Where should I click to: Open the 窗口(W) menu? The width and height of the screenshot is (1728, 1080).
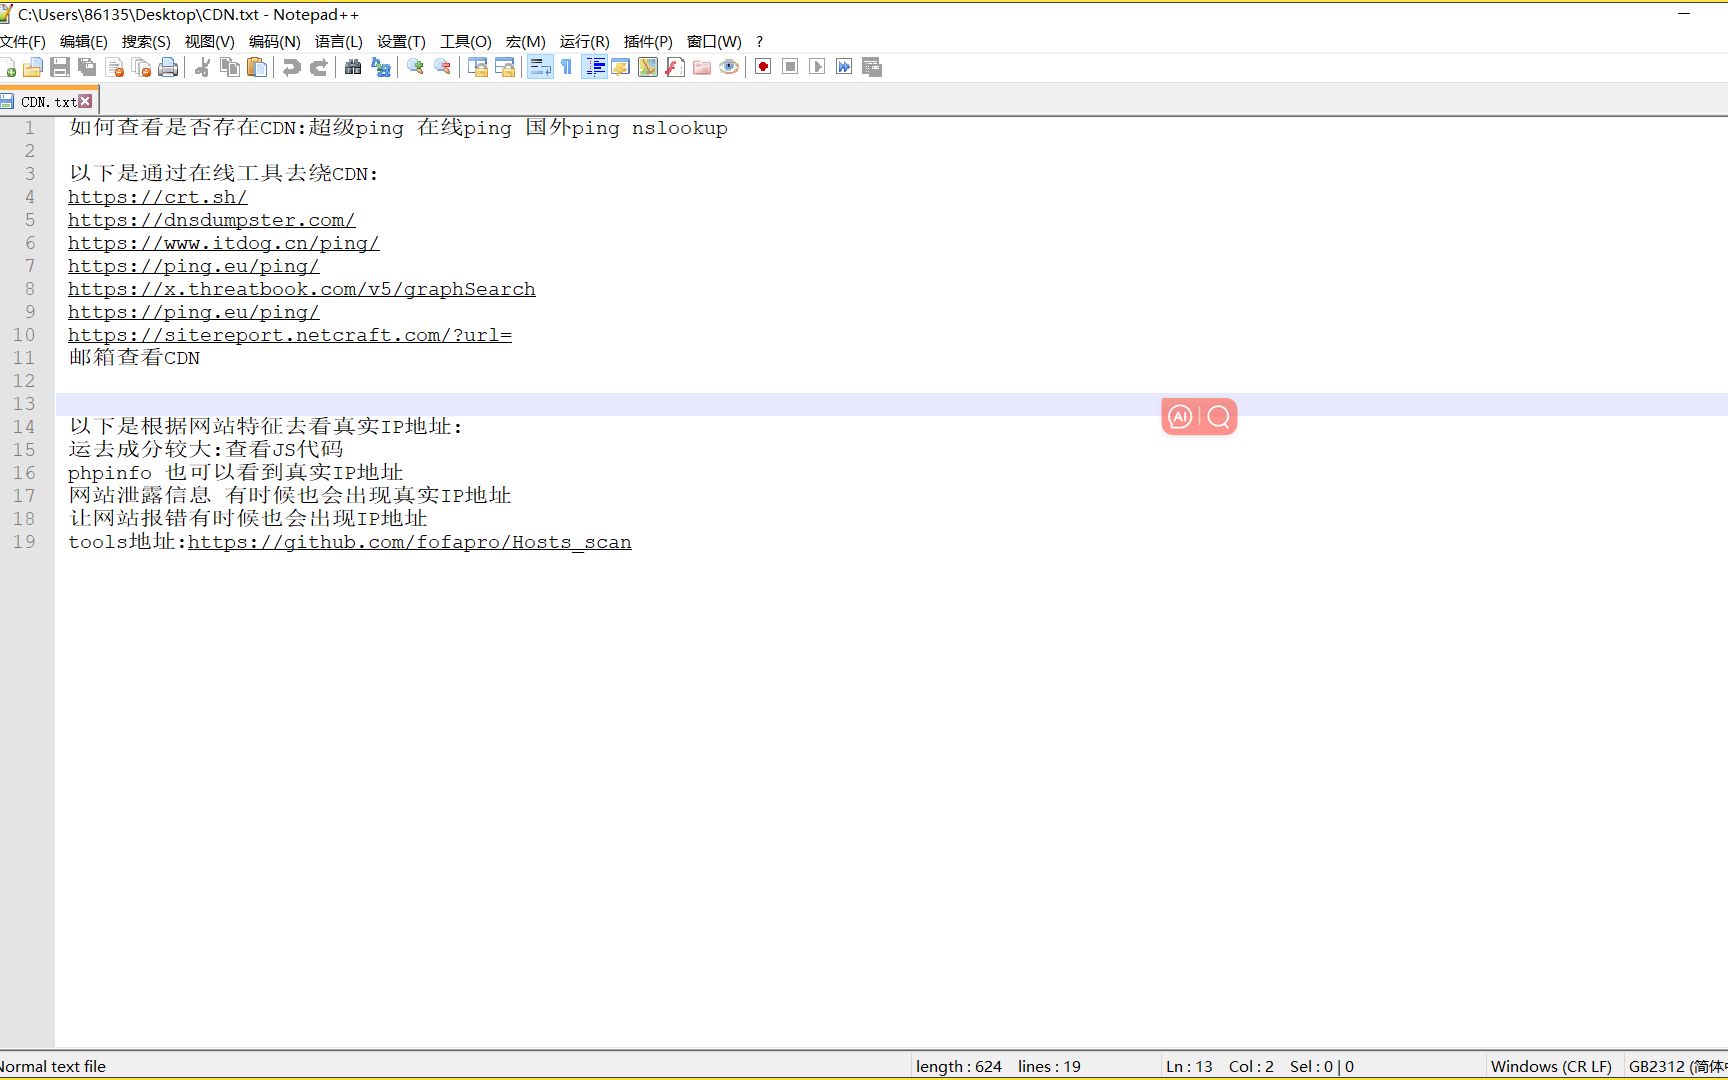[714, 41]
